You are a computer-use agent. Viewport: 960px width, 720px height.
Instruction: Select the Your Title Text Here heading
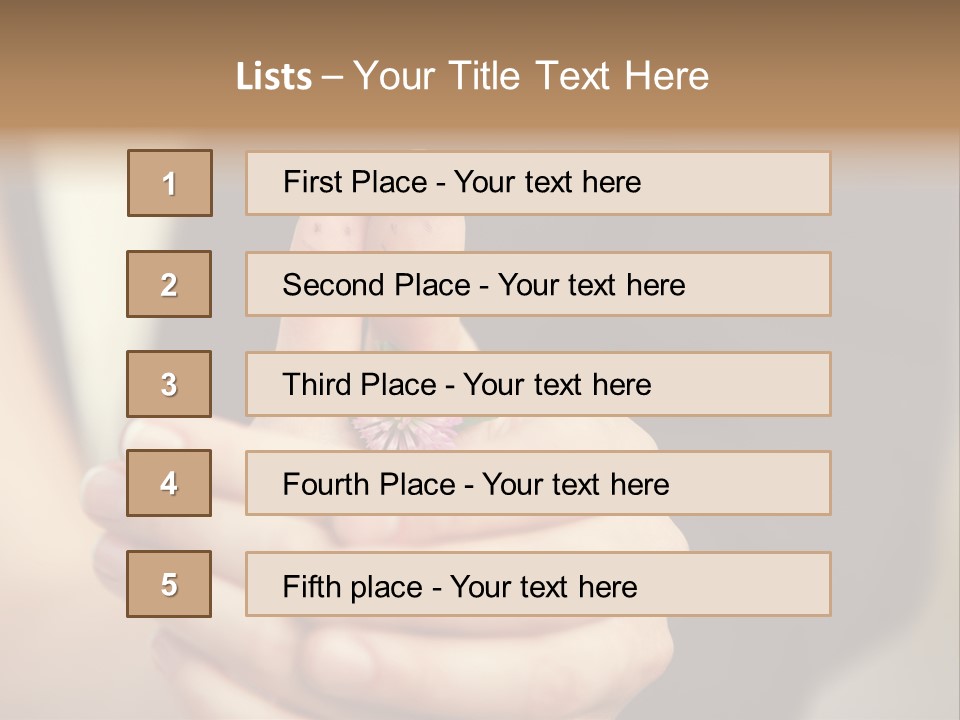(531, 76)
